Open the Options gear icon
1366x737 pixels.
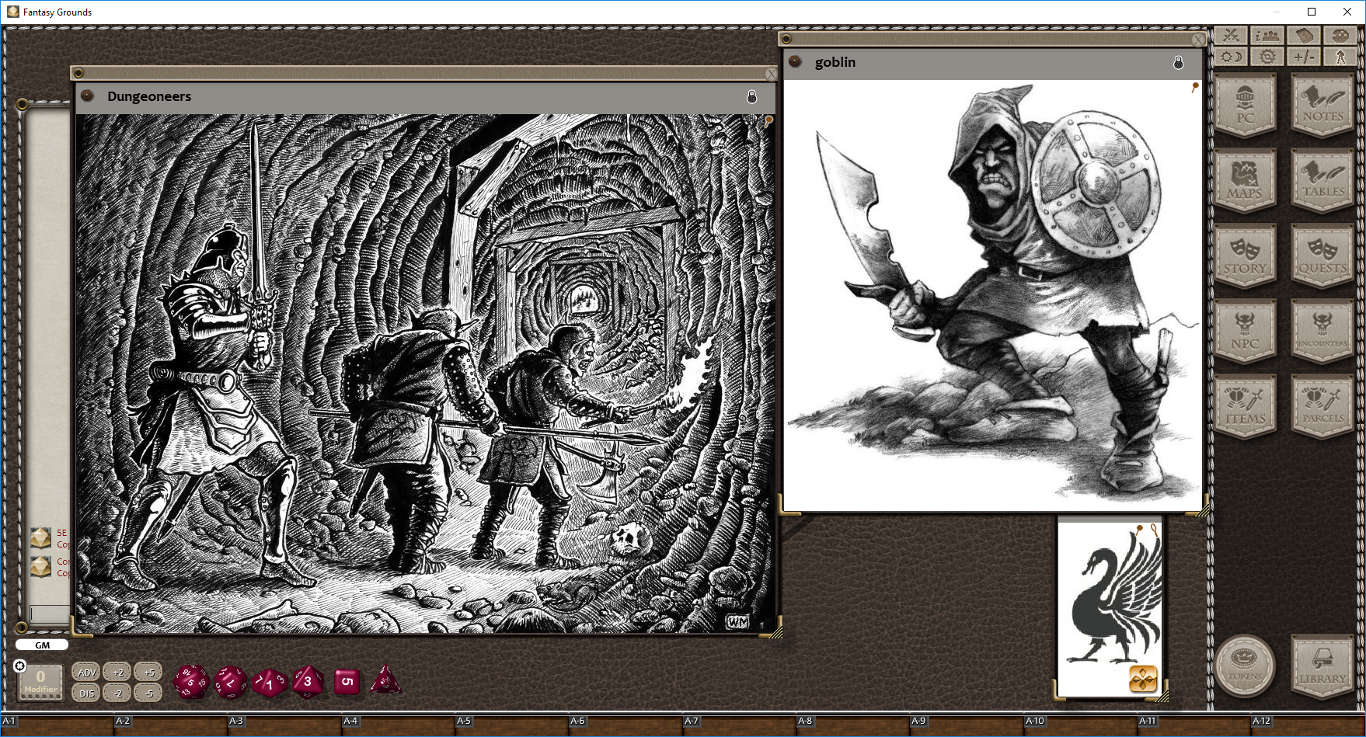pos(1266,56)
